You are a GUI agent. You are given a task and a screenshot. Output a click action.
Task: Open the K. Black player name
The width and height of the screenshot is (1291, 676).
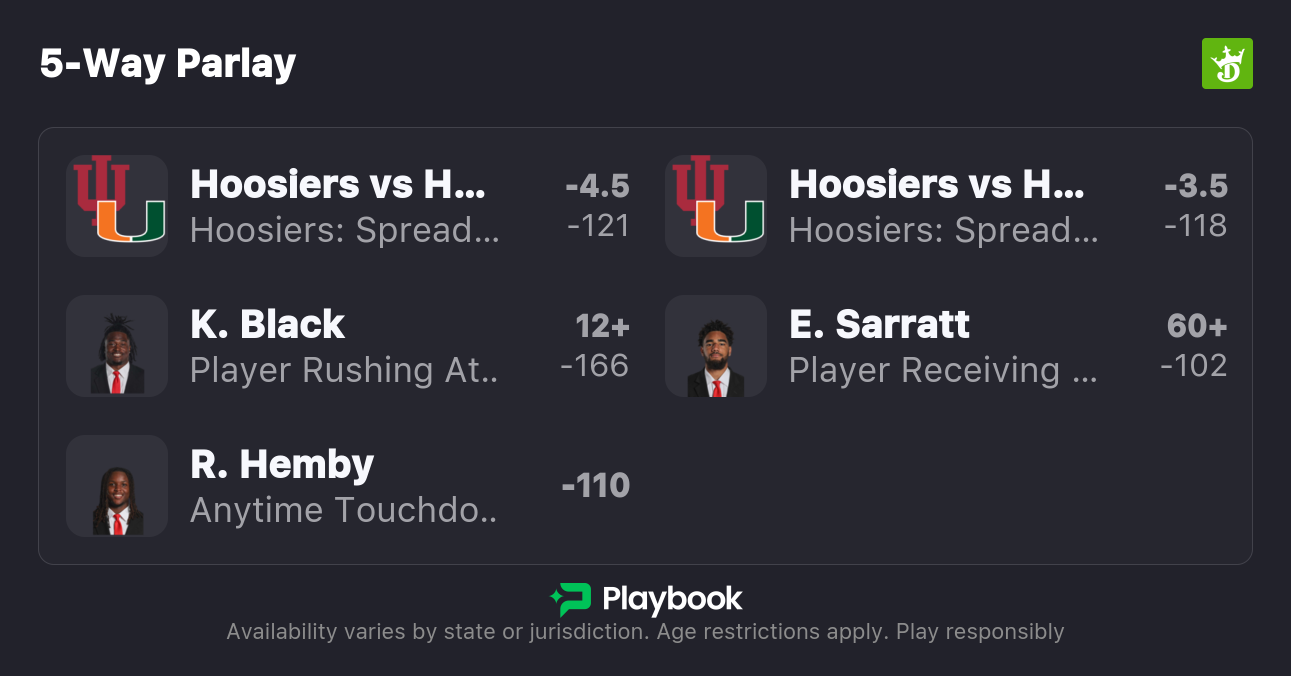267,324
